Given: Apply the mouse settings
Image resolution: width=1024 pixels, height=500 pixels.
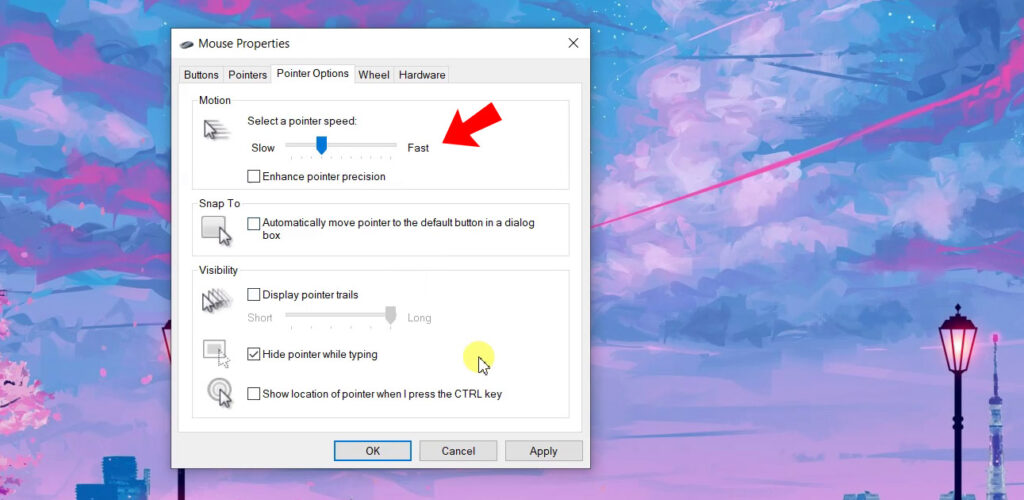Looking at the screenshot, I should [x=543, y=451].
